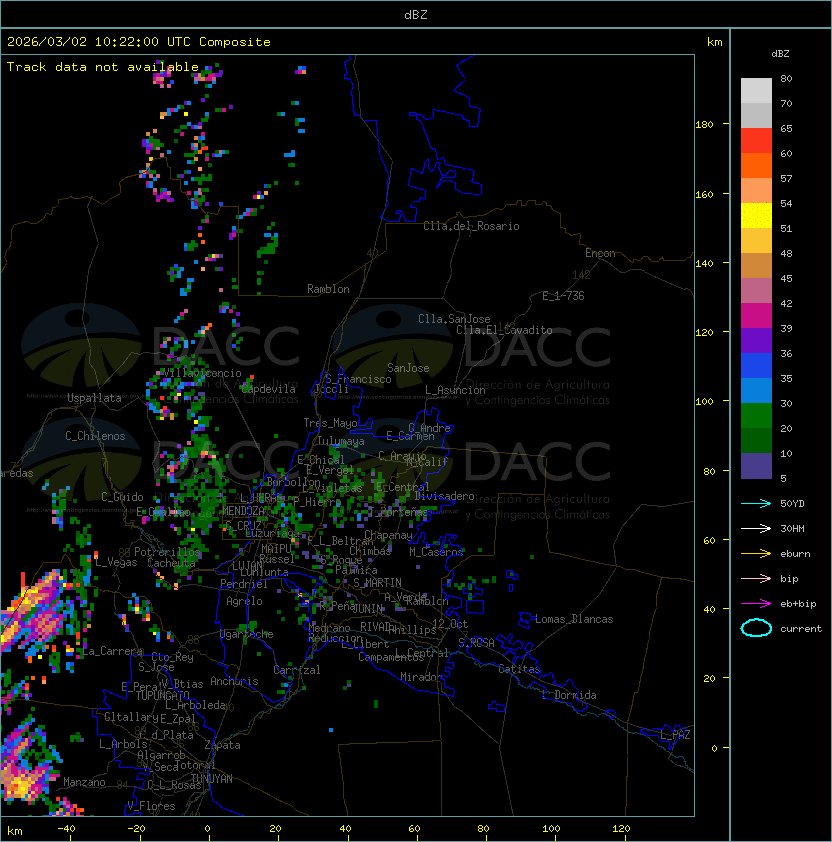Click the white 30HM arrow legend icon
This screenshot has width=832, height=842.
click(756, 528)
